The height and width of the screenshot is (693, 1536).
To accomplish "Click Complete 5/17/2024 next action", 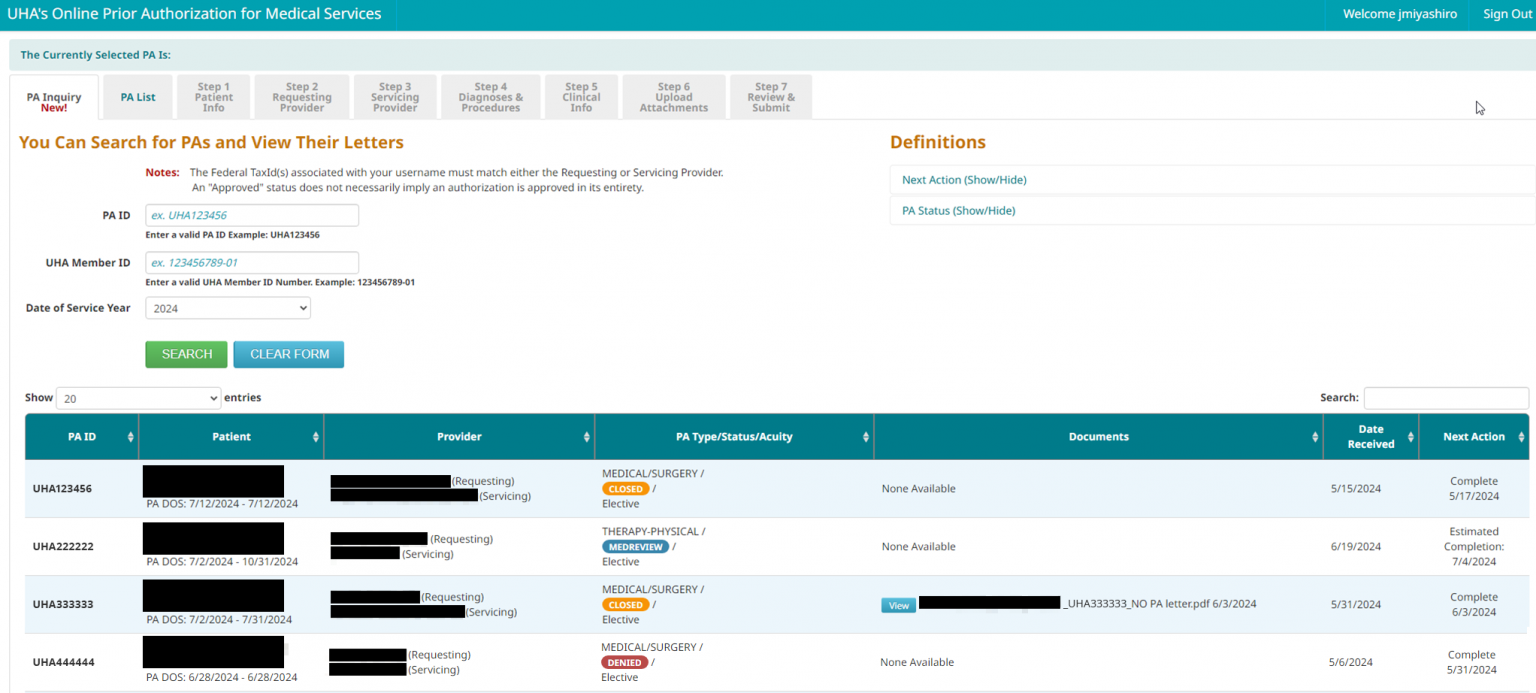I will tap(1473, 489).
